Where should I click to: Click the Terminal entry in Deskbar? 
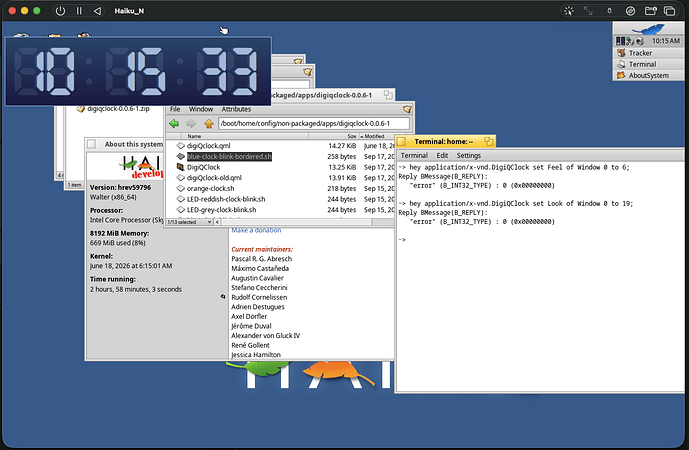point(649,64)
